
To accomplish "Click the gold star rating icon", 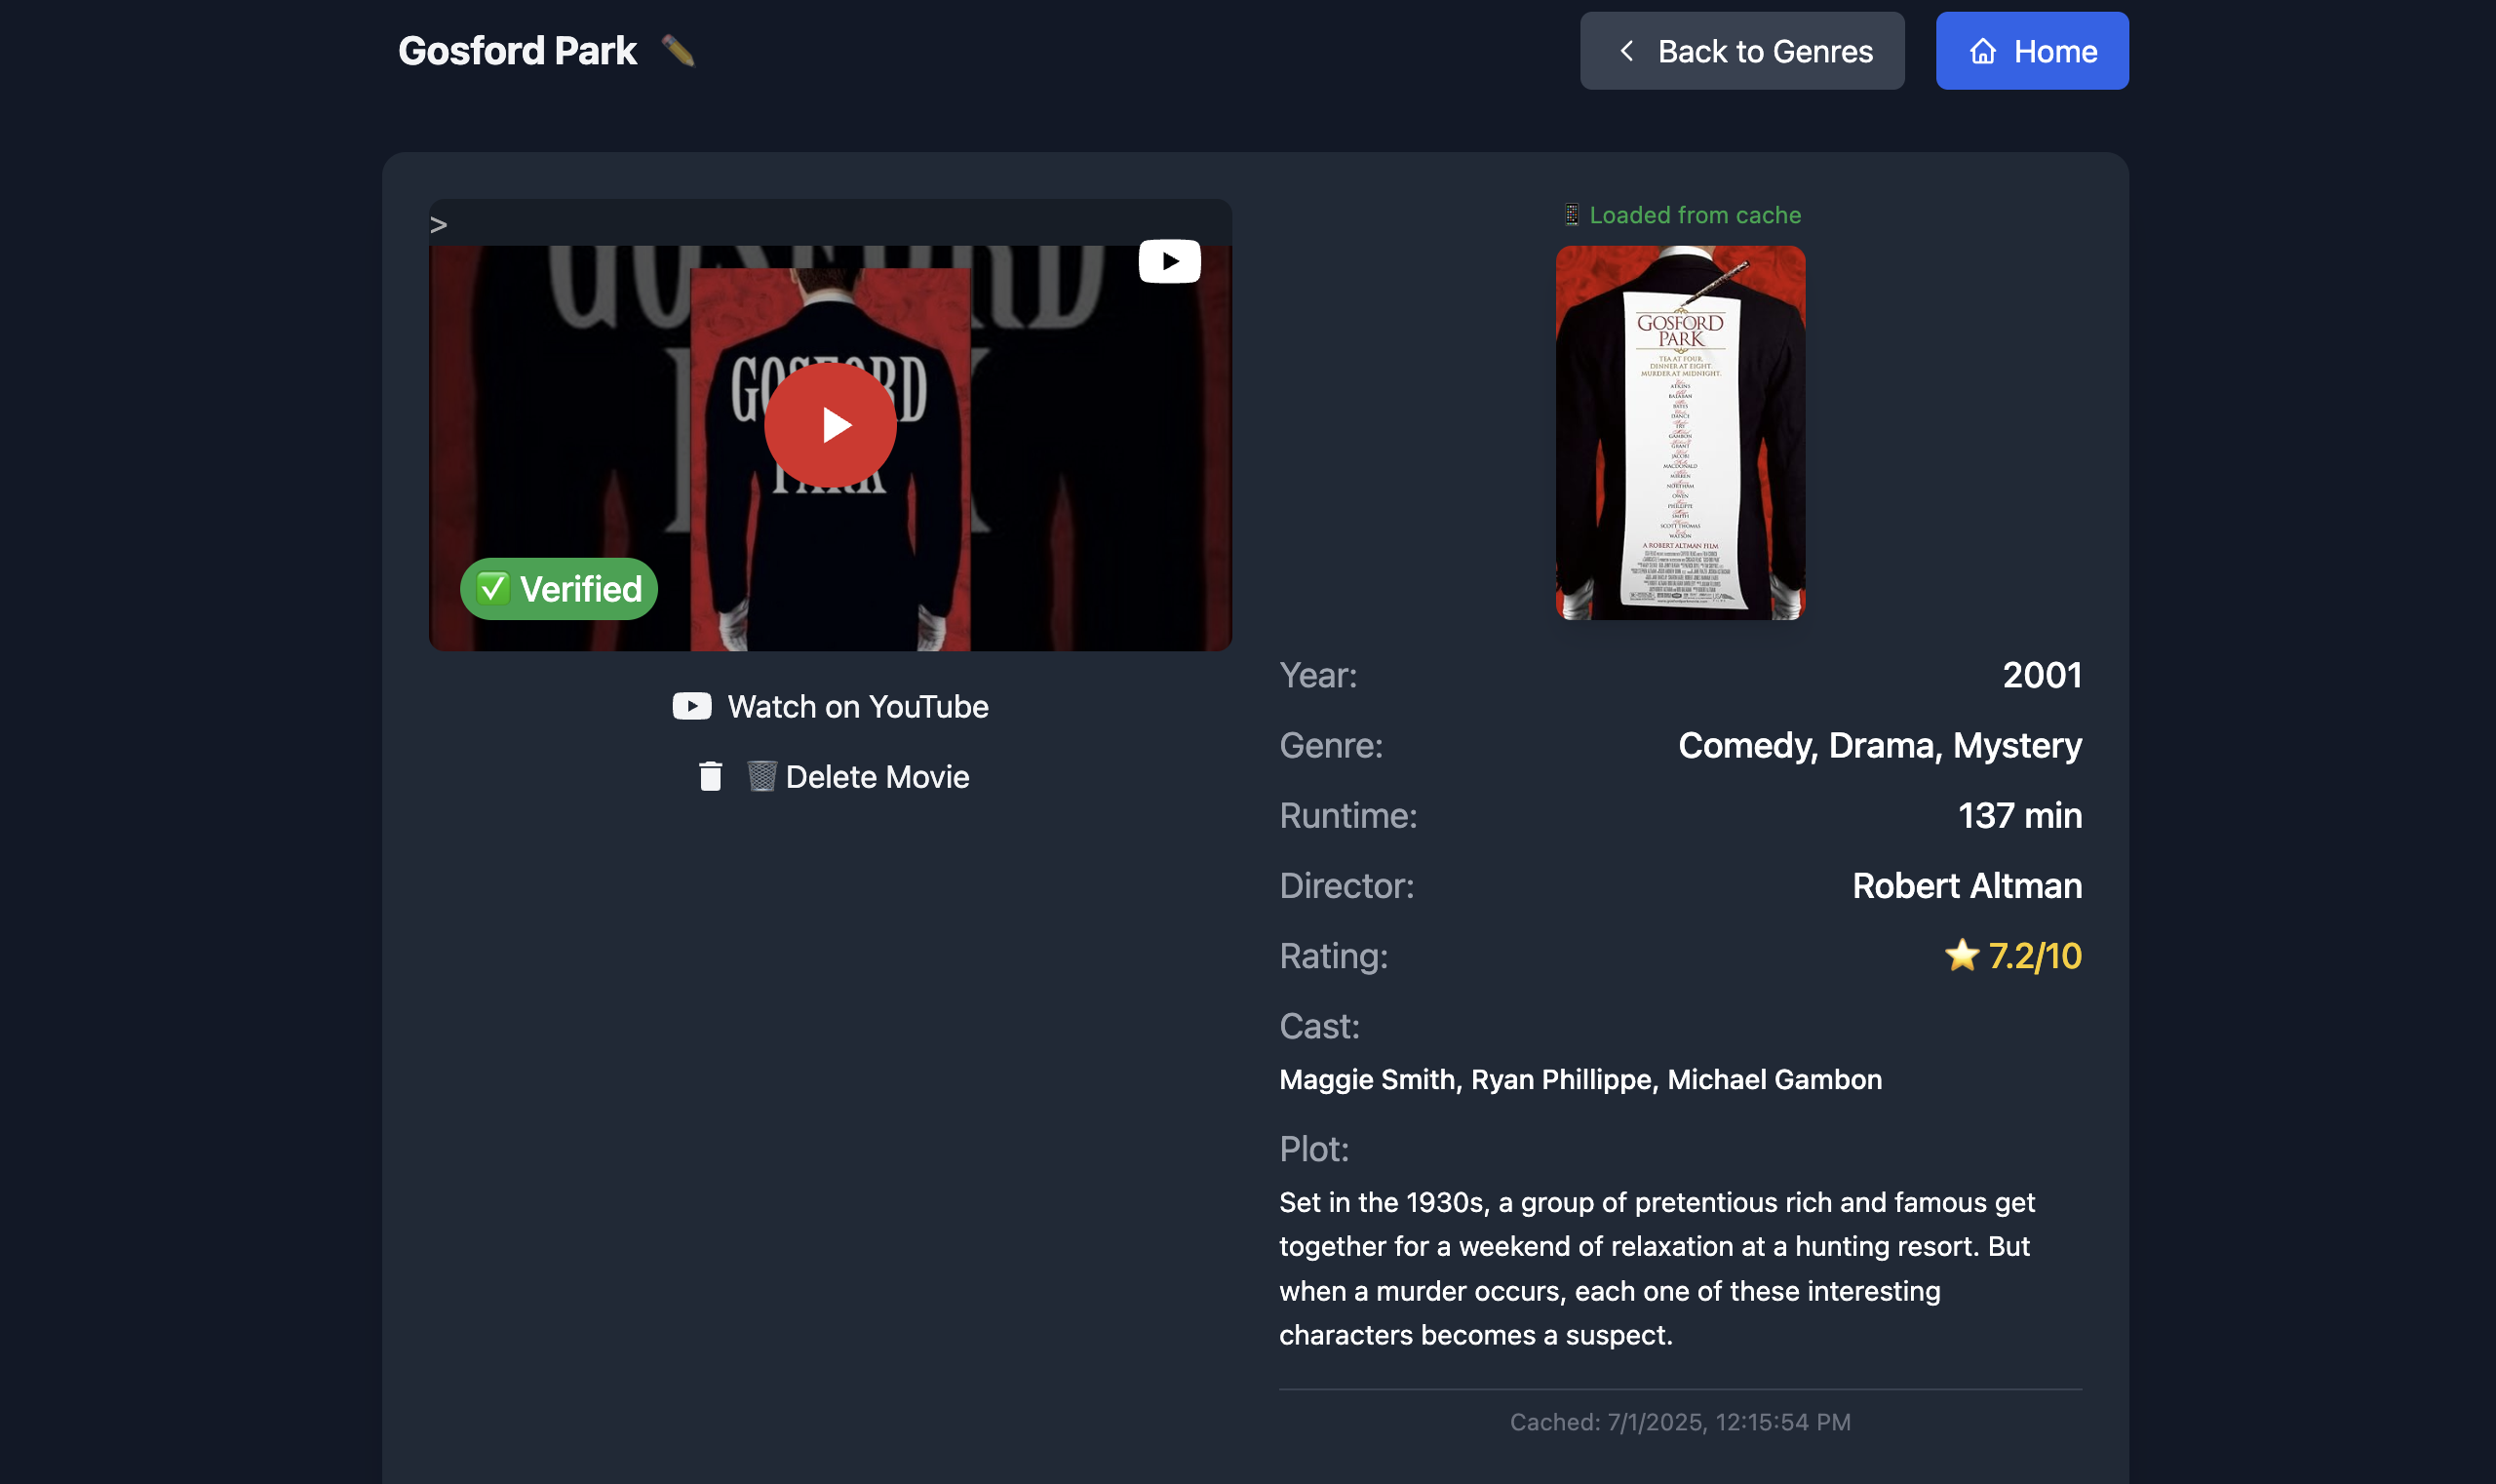I will pos(1961,955).
